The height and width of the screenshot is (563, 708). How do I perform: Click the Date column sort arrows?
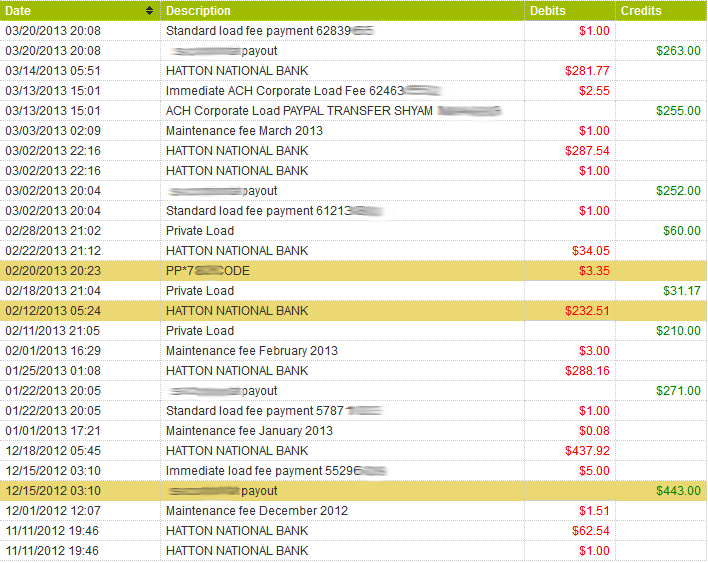point(149,11)
